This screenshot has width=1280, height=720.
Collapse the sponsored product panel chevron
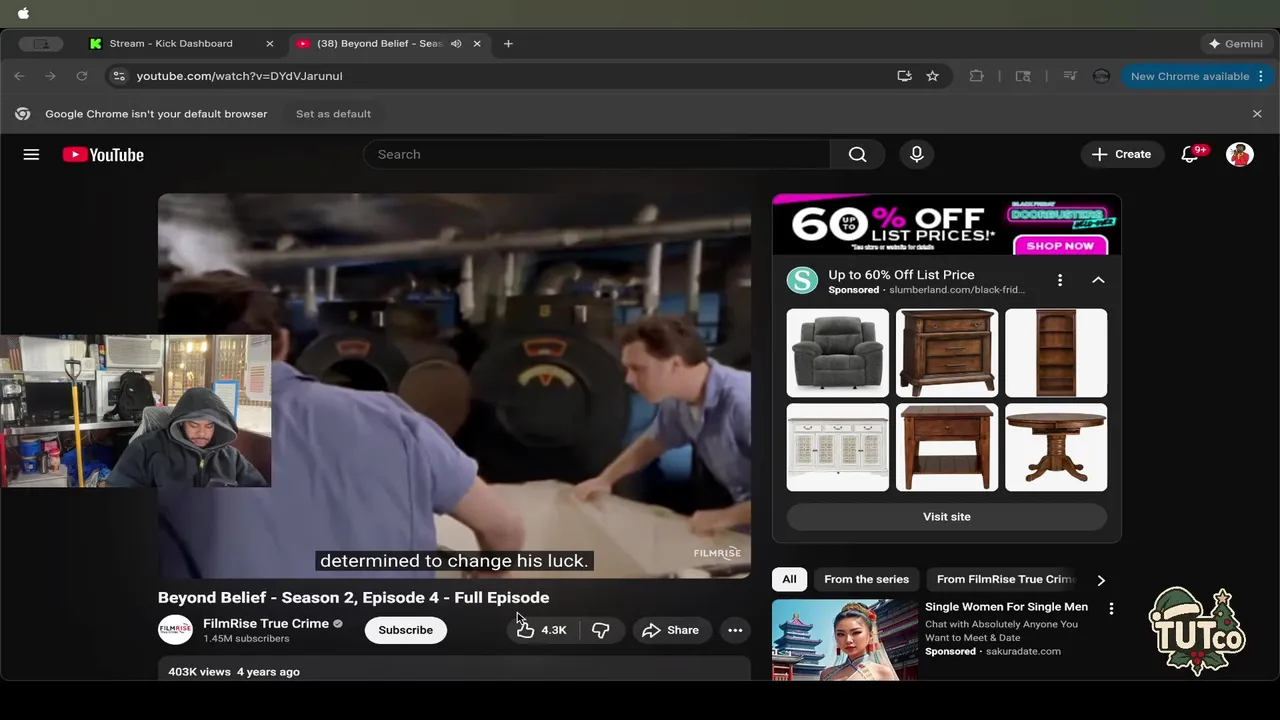click(1098, 281)
